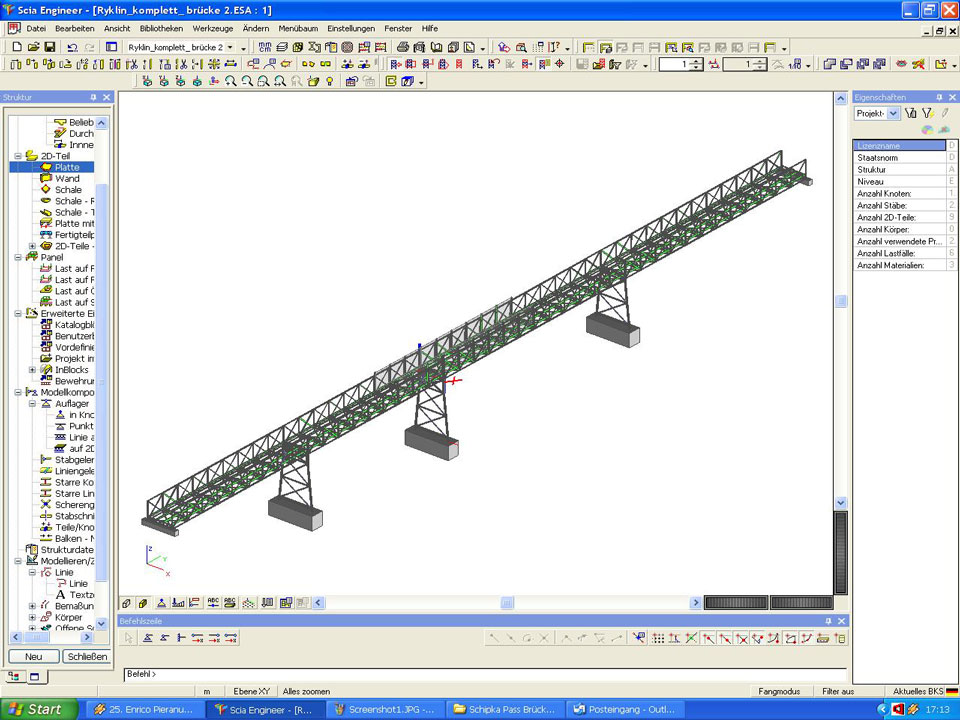The width and height of the screenshot is (960, 720).
Task: Click the Save project icon
Action: 49,47
